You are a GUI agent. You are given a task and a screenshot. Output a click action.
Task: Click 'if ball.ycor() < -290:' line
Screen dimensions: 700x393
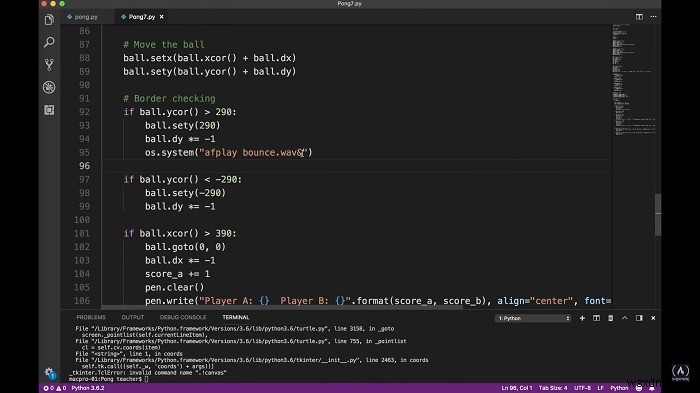click(x=183, y=180)
